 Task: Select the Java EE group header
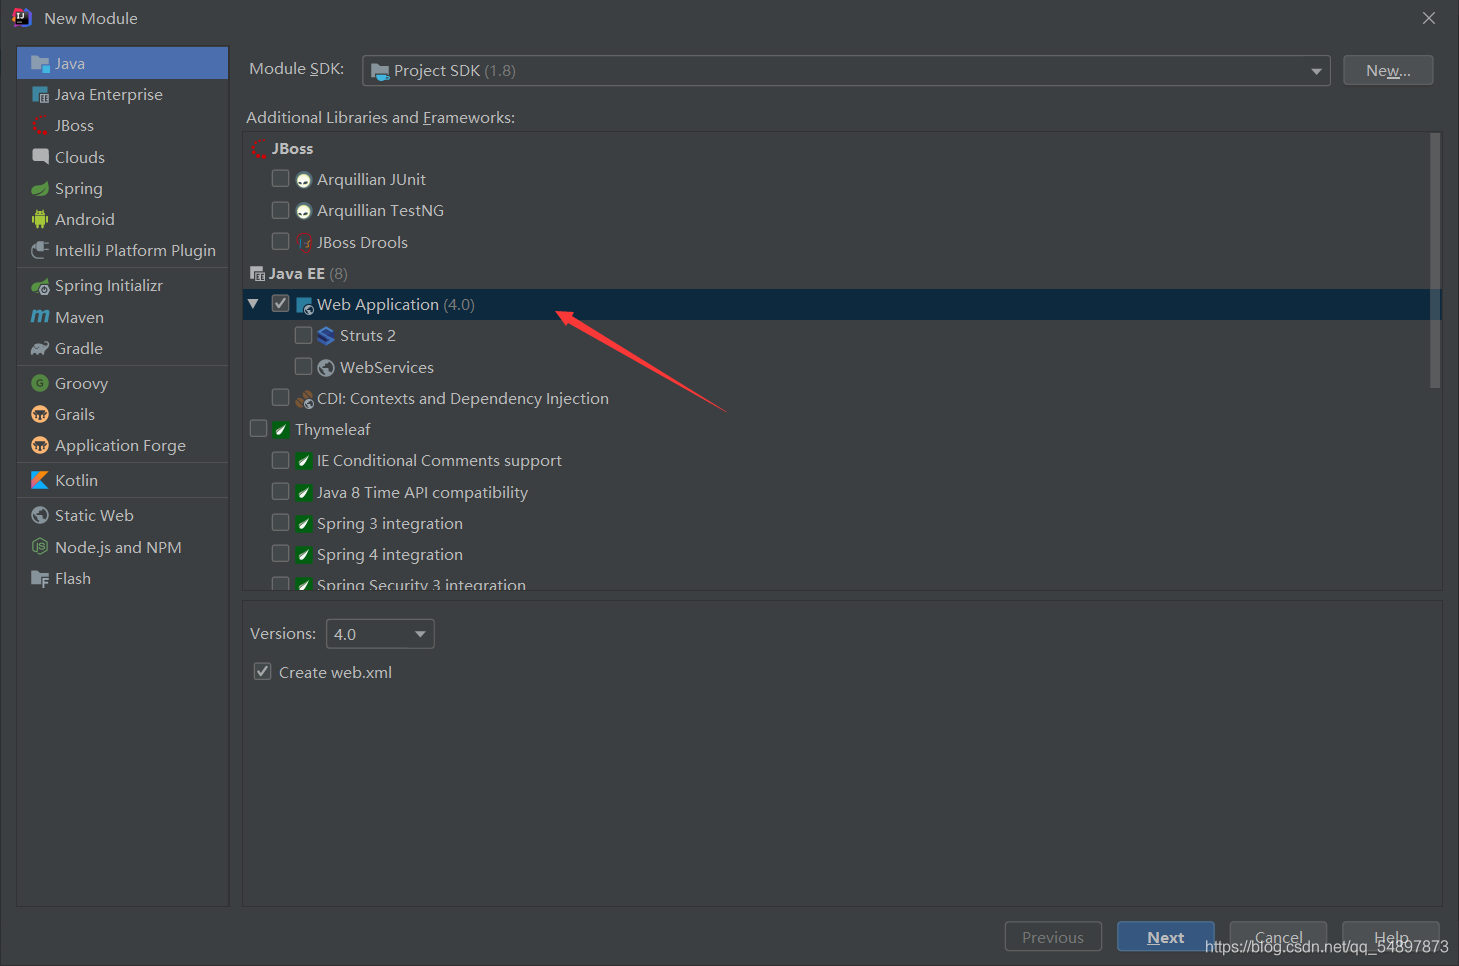(297, 273)
